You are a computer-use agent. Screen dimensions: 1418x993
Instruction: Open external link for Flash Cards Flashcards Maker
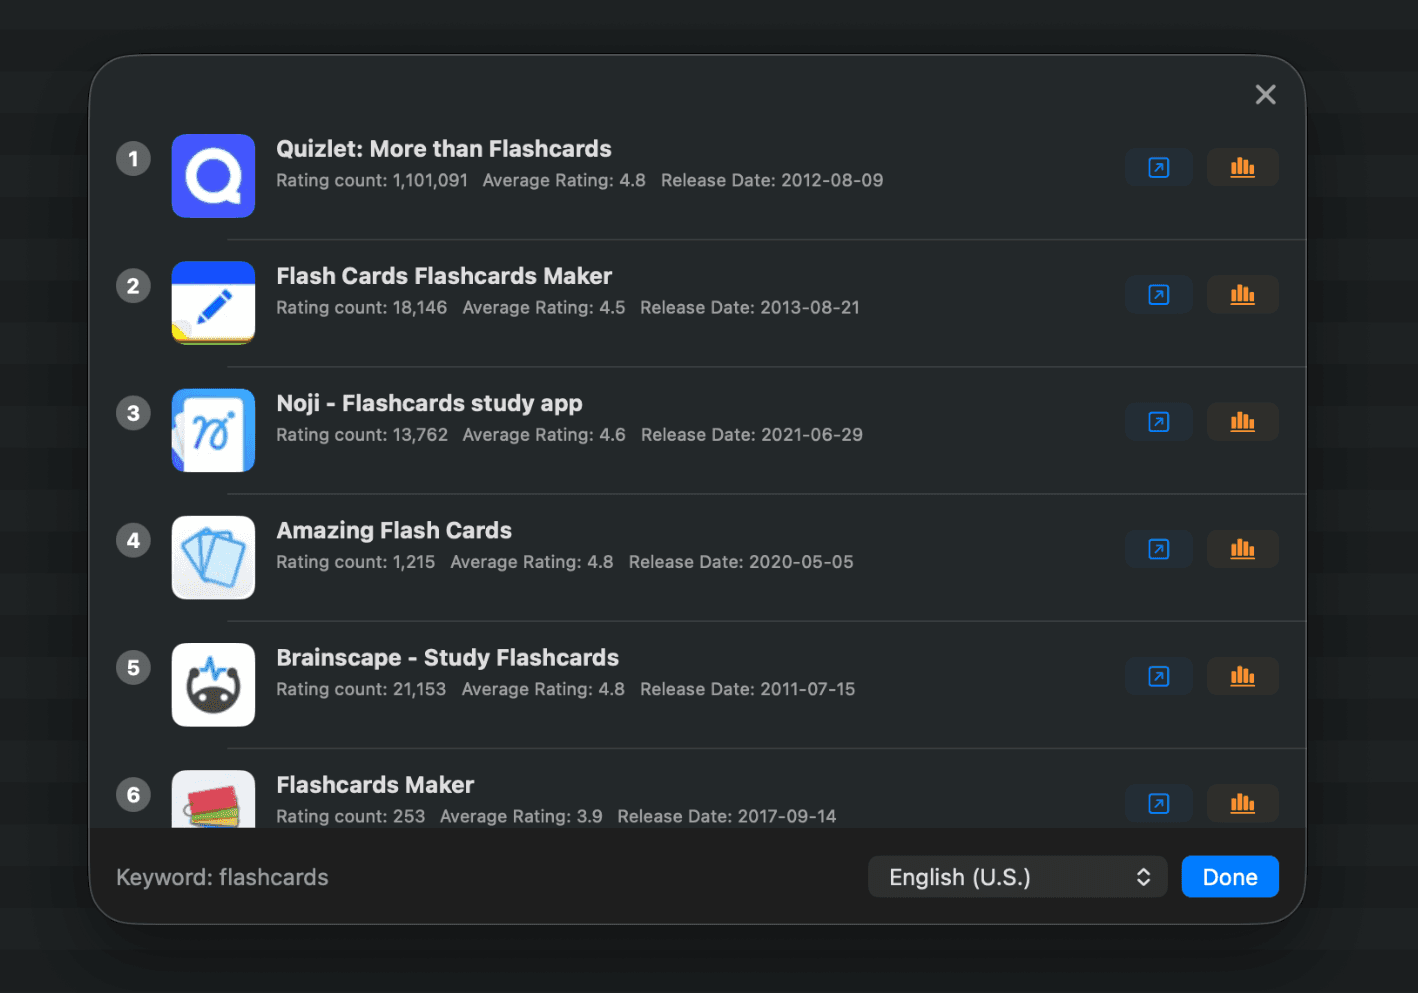tap(1158, 294)
